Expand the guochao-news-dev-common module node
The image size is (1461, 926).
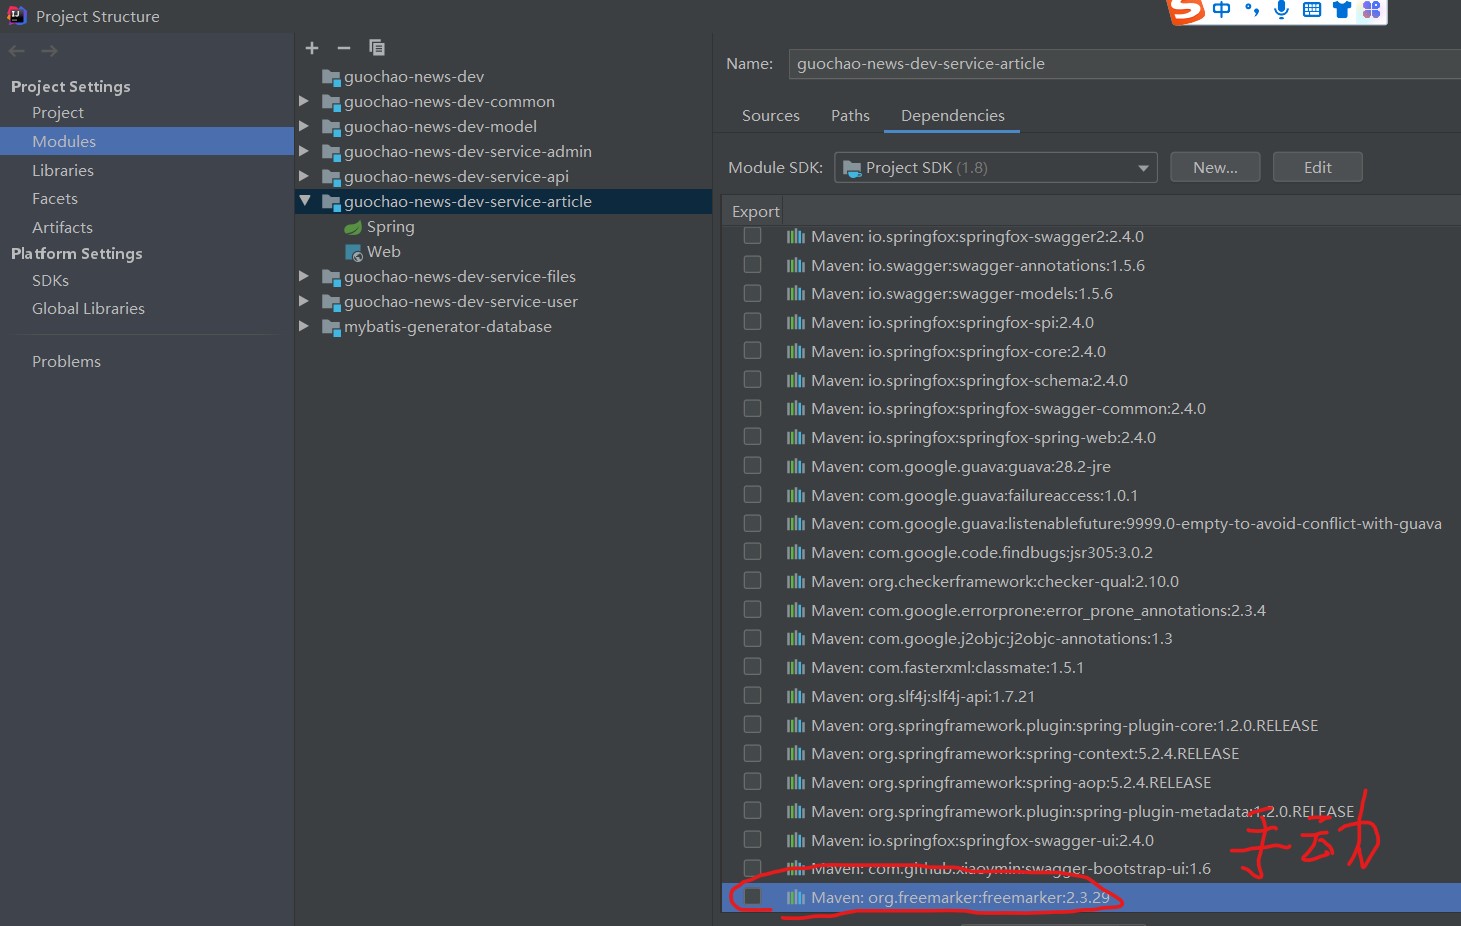tap(304, 101)
